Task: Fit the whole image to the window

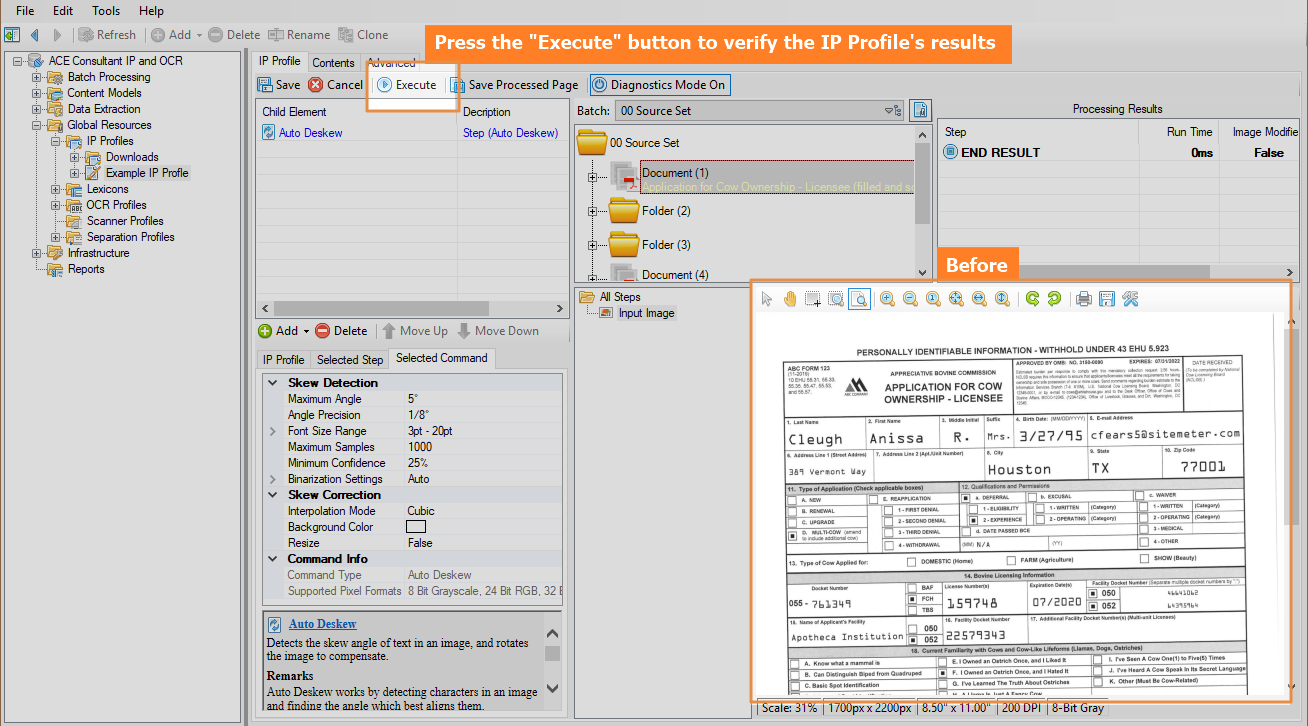Action: point(956,298)
